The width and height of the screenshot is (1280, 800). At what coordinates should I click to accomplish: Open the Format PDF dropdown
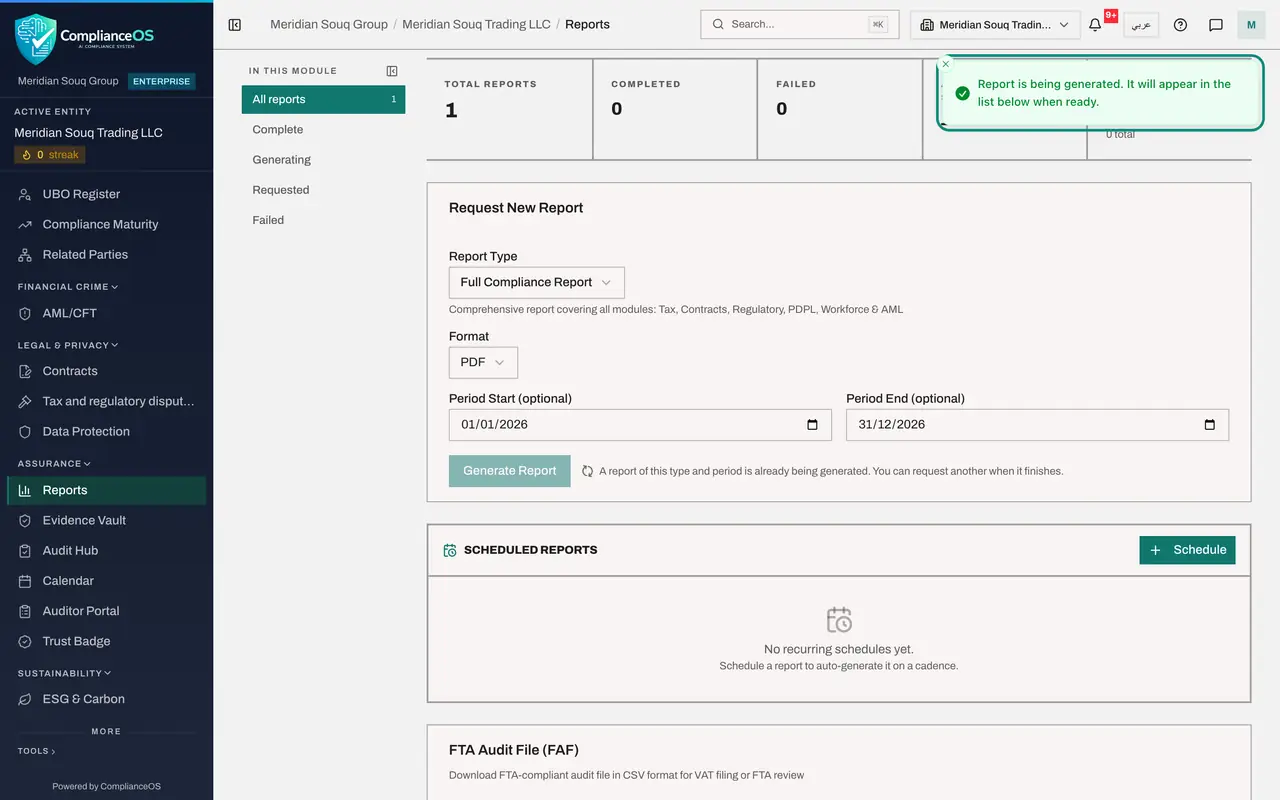coord(483,362)
